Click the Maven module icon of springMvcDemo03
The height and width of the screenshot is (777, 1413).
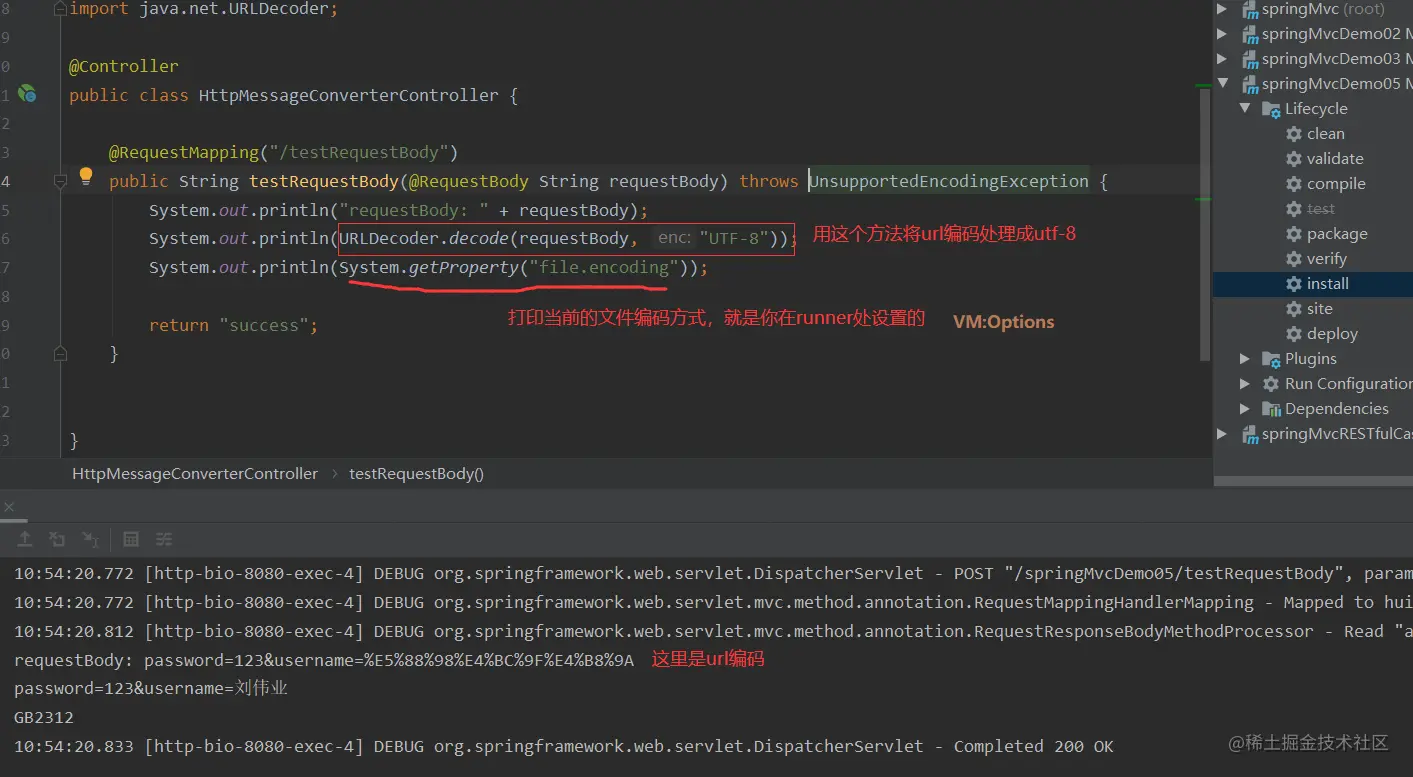(1249, 59)
